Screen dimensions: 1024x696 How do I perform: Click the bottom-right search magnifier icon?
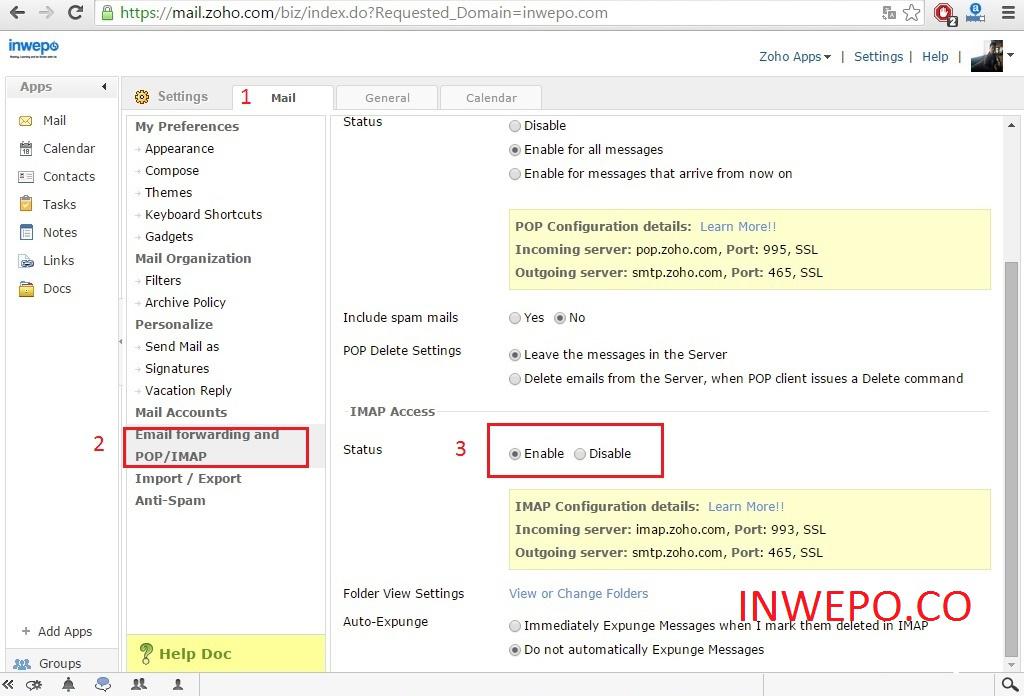(1010, 684)
